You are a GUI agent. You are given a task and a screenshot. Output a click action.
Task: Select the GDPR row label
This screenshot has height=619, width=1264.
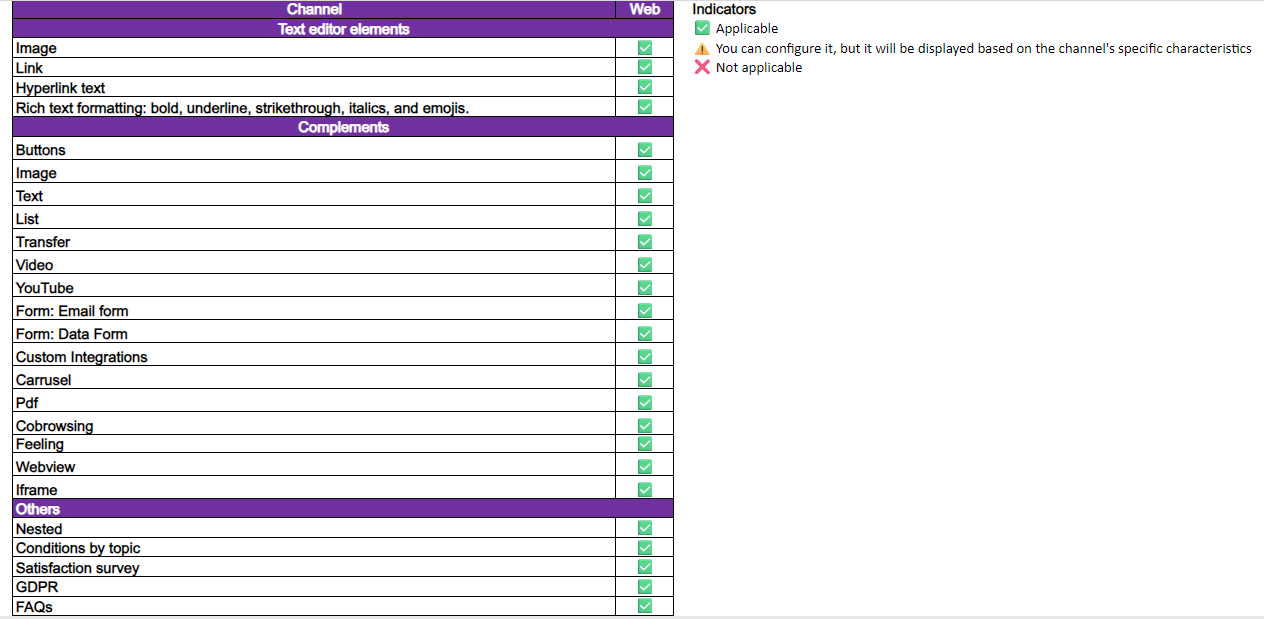pyautogui.click(x=37, y=587)
